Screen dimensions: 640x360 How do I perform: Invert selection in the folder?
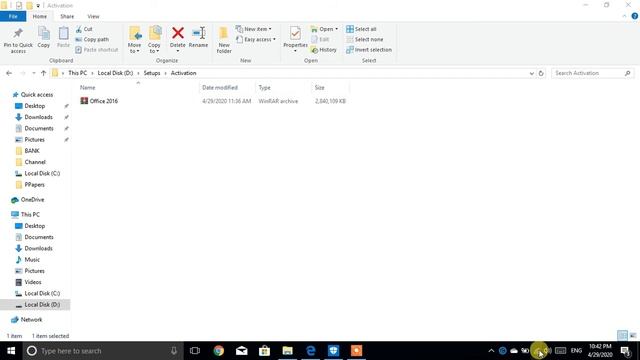pyautogui.click(x=369, y=50)
